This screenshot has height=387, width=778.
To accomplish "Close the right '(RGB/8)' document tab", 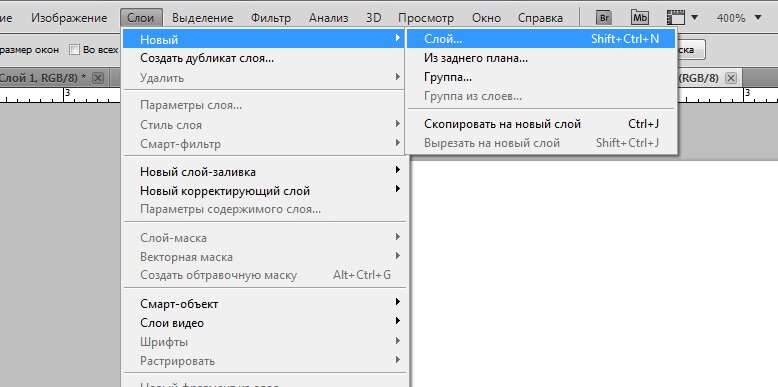I will [x=731, y=78].
